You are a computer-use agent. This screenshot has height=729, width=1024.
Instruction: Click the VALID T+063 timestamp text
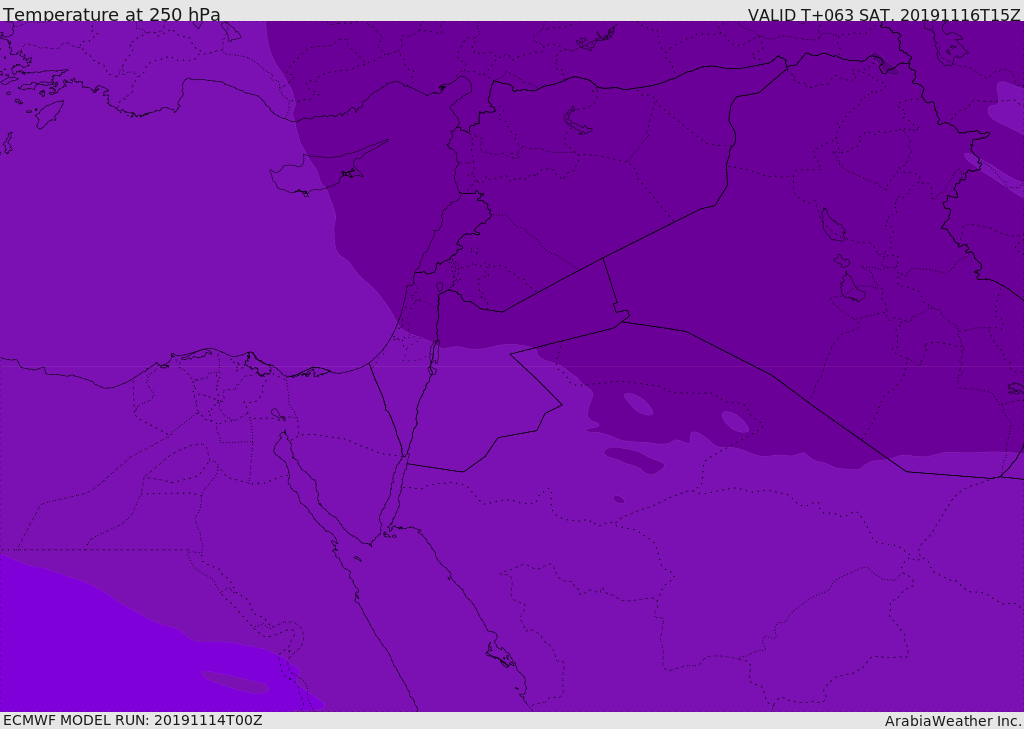tap(884, 15)
